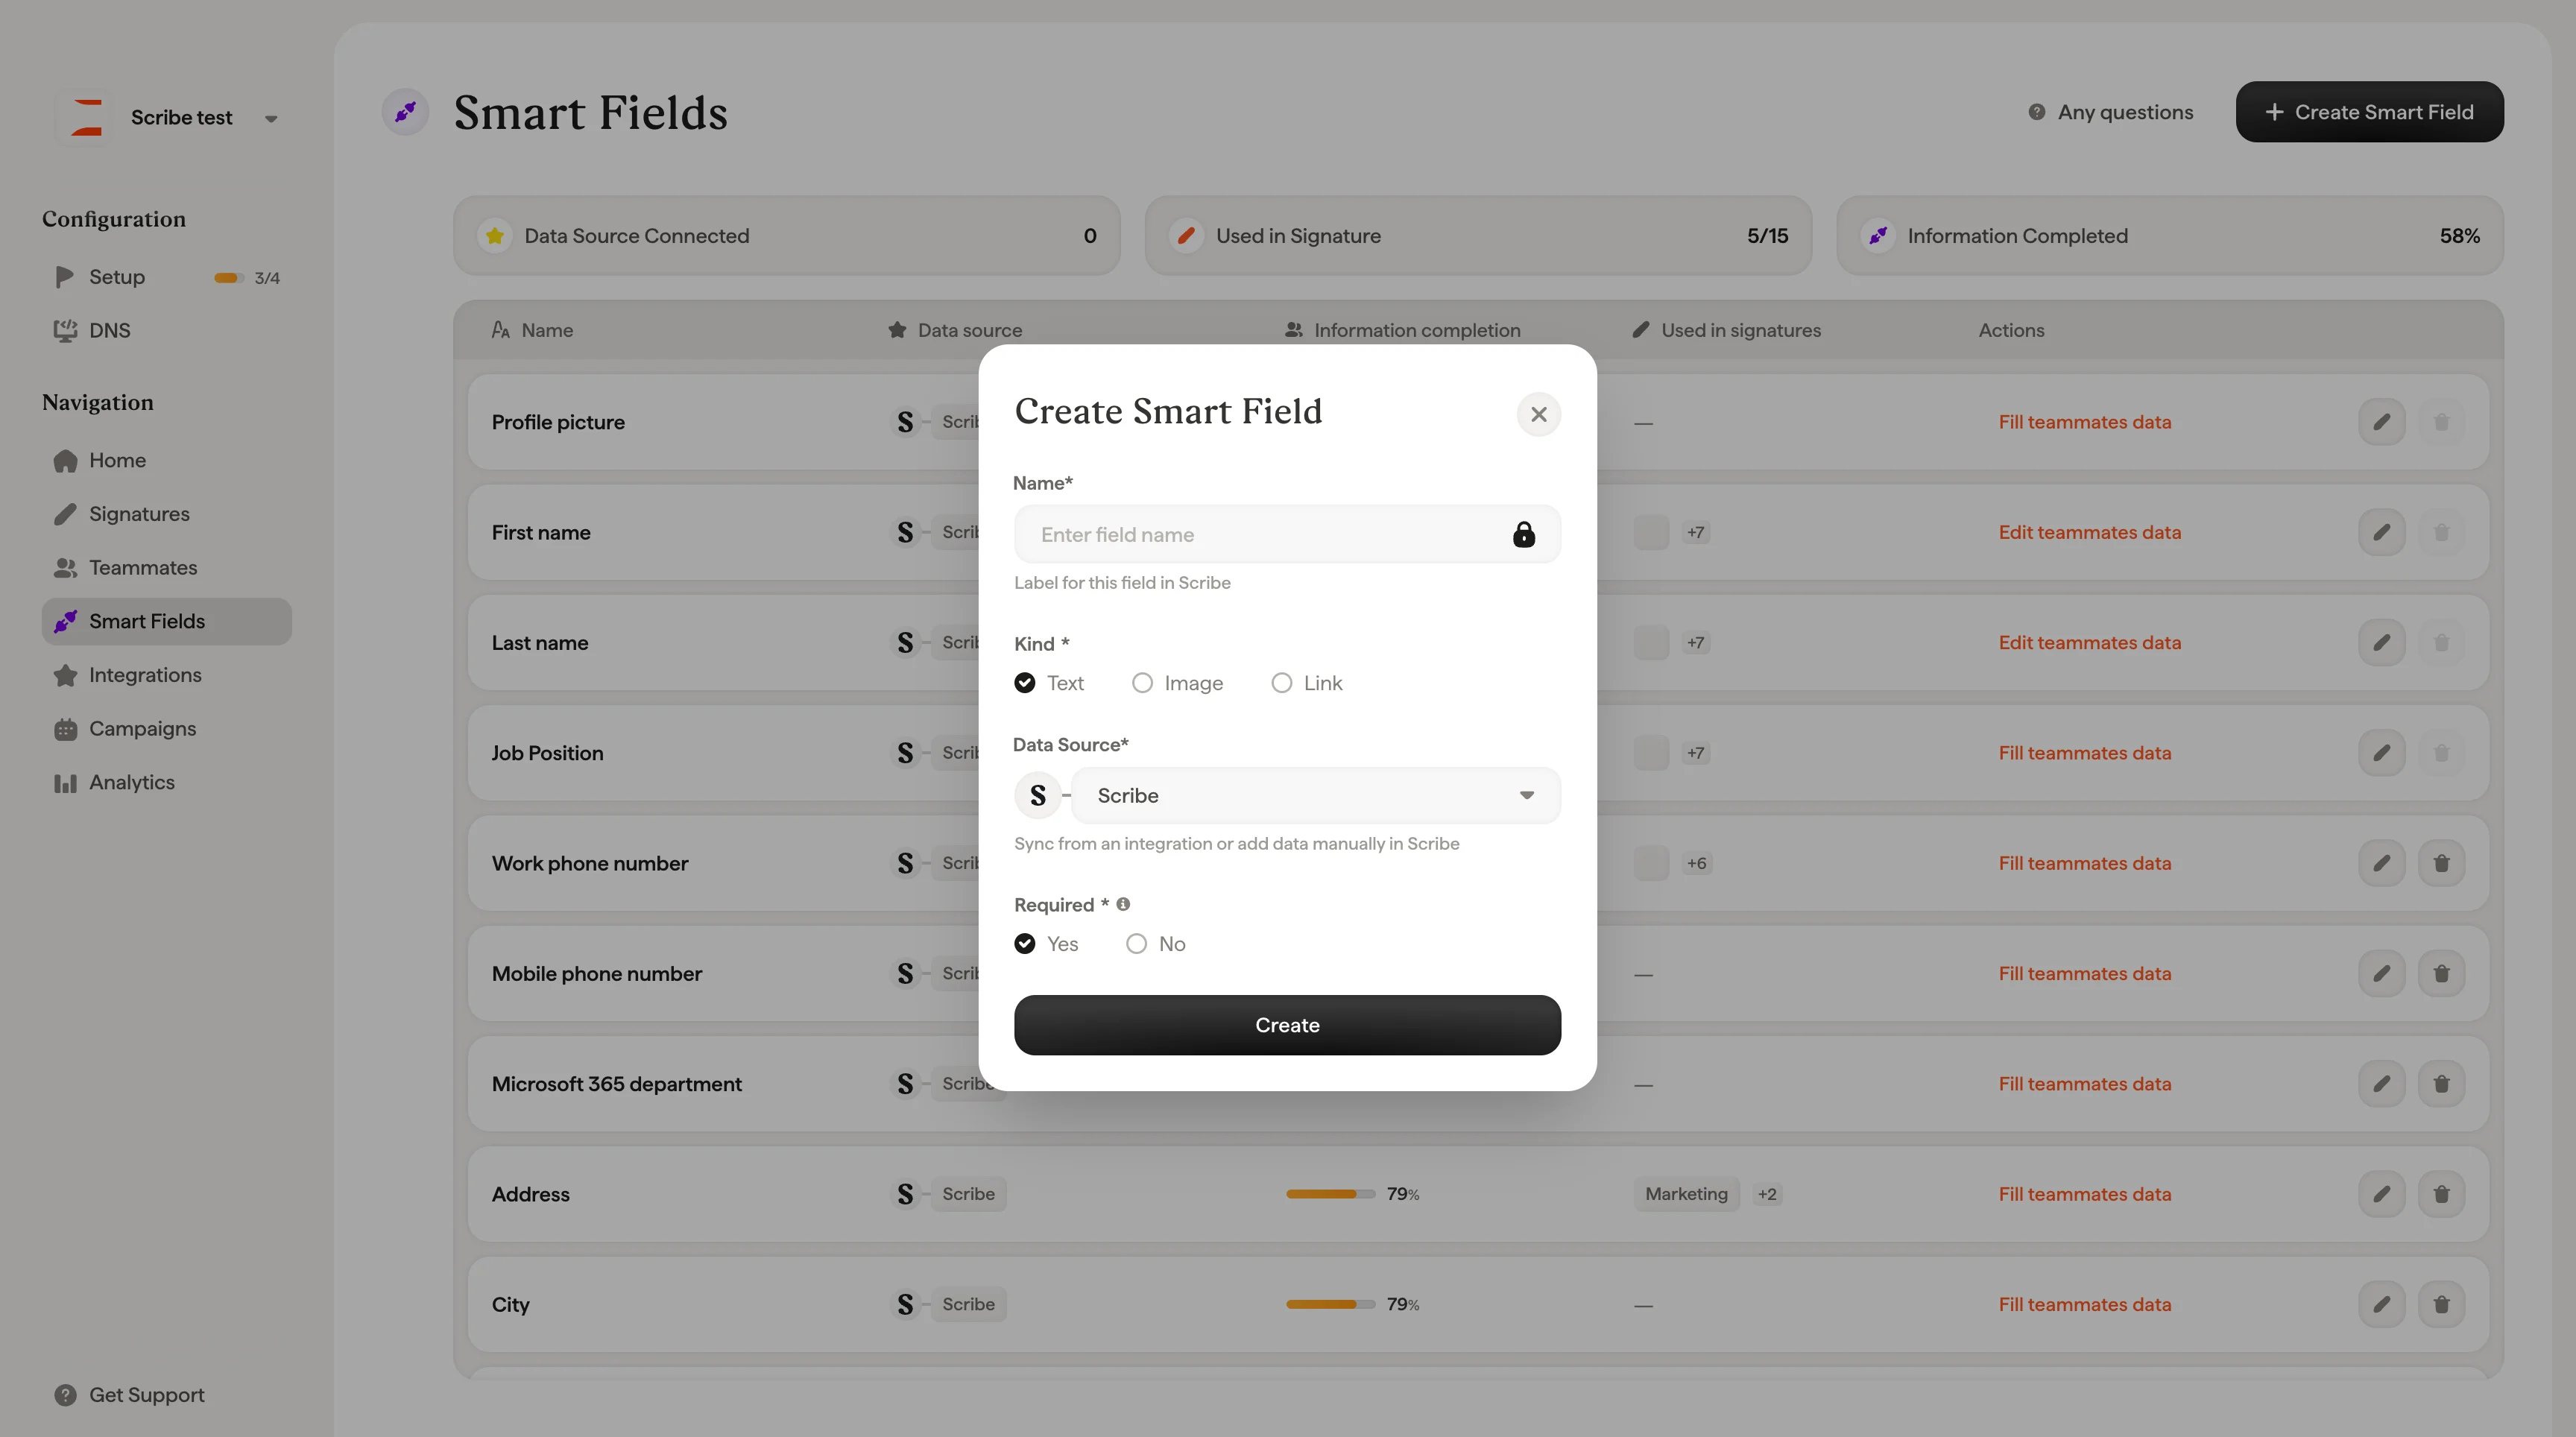Screen dimensions: 2576x1437
Task: Sort by Name column header
Action: click(532, 330)
